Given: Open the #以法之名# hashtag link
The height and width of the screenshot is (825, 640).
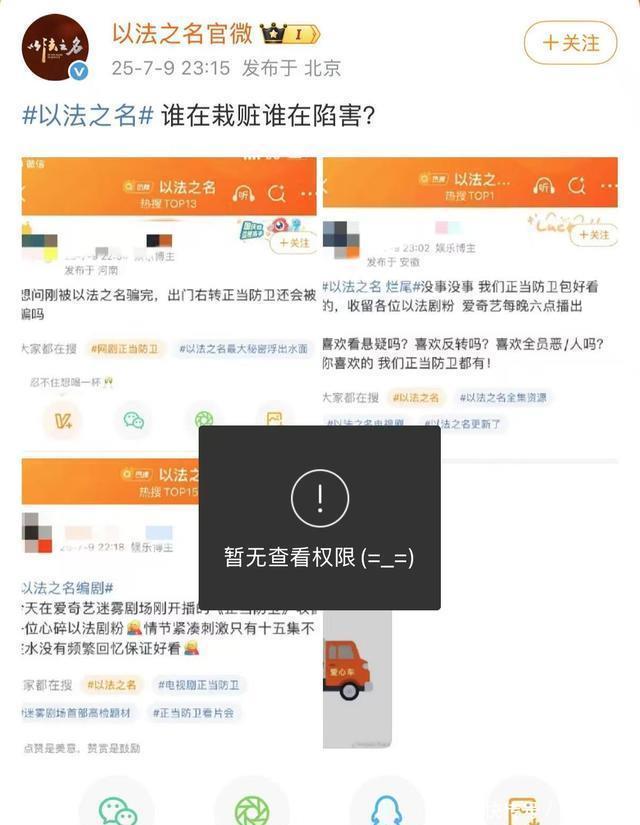Looking at the screenshot, I should tap(88, 115).
